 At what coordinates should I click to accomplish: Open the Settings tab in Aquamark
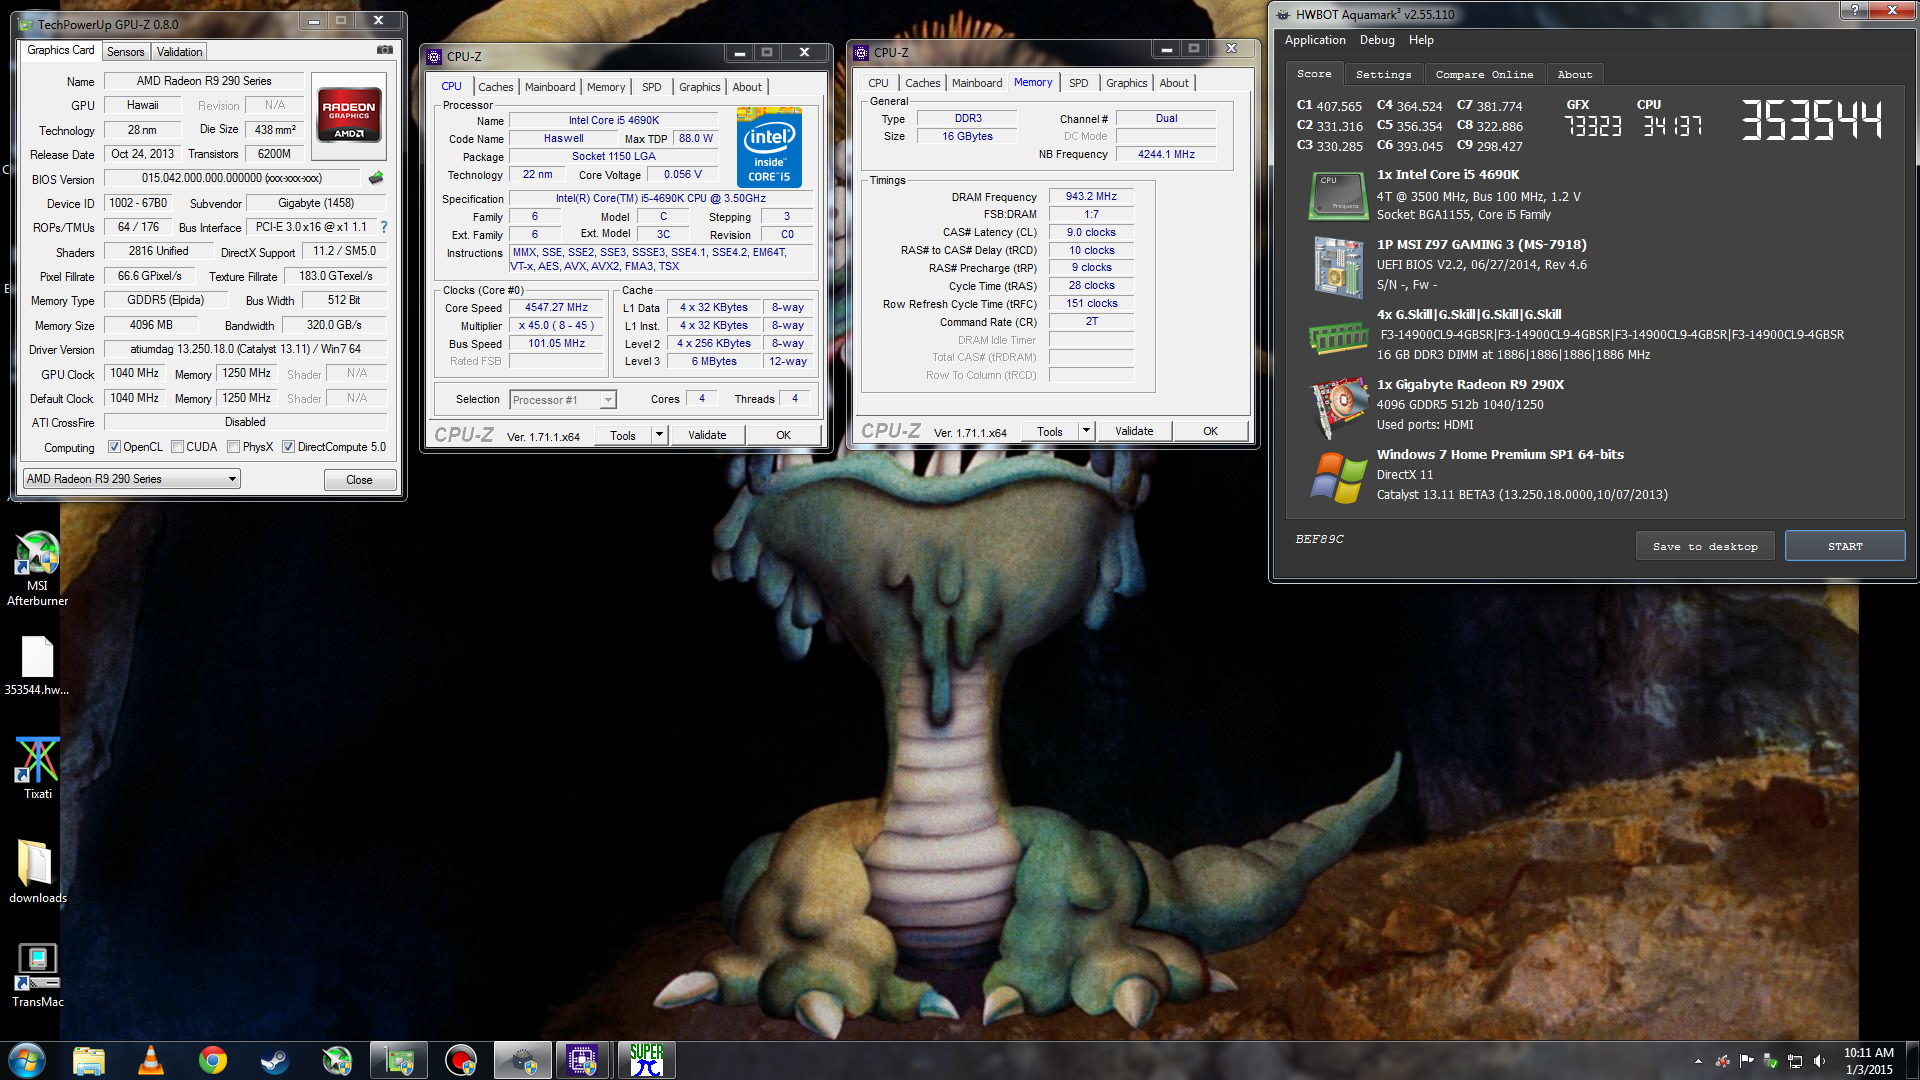tap(1384, 74)
